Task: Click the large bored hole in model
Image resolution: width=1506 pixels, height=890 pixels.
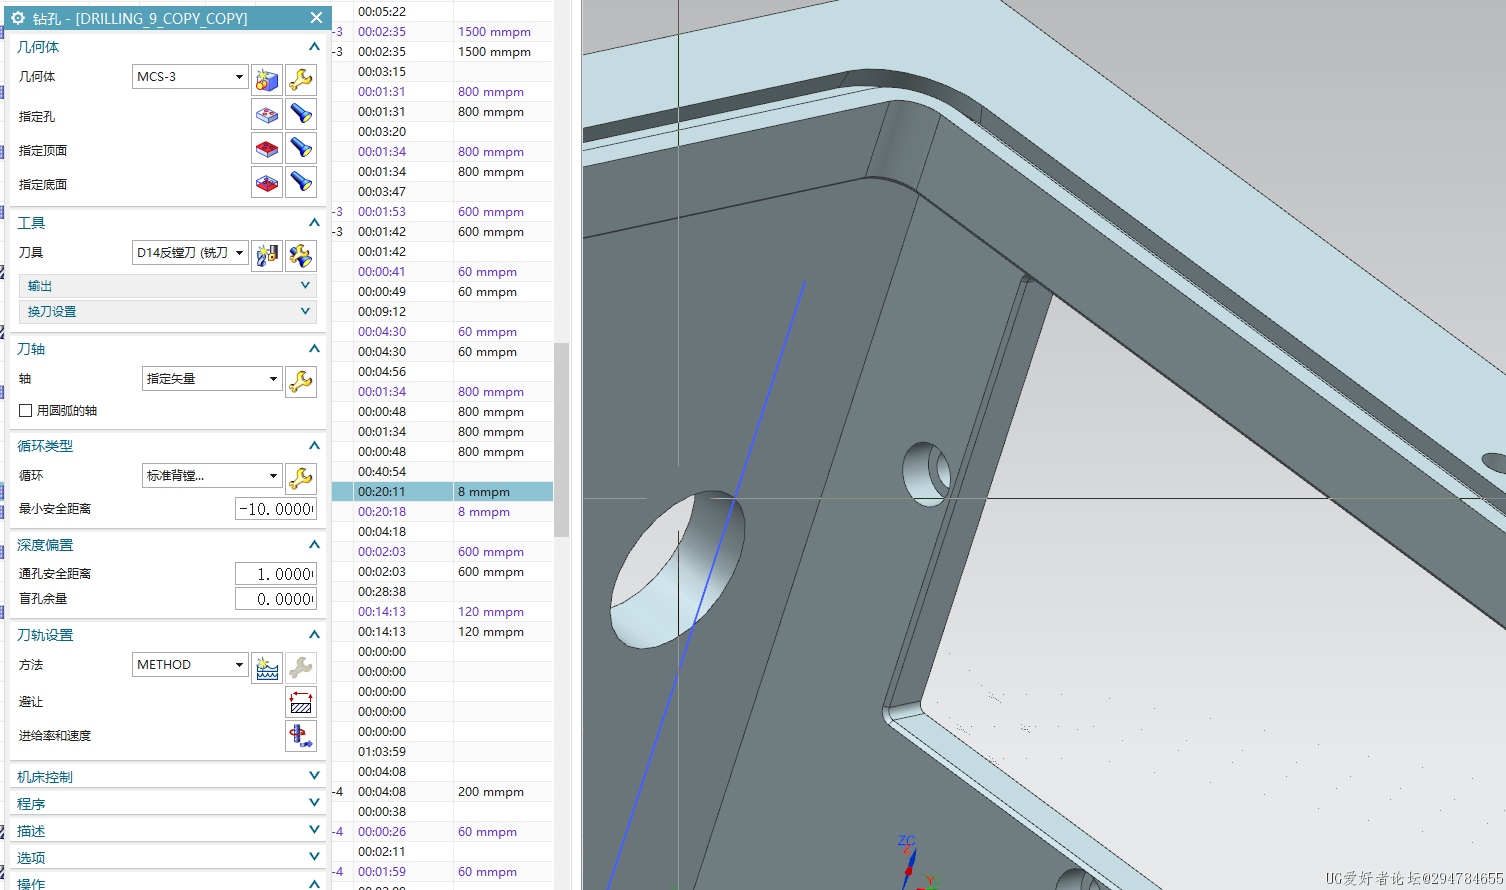Action: [x=679, y=570]
